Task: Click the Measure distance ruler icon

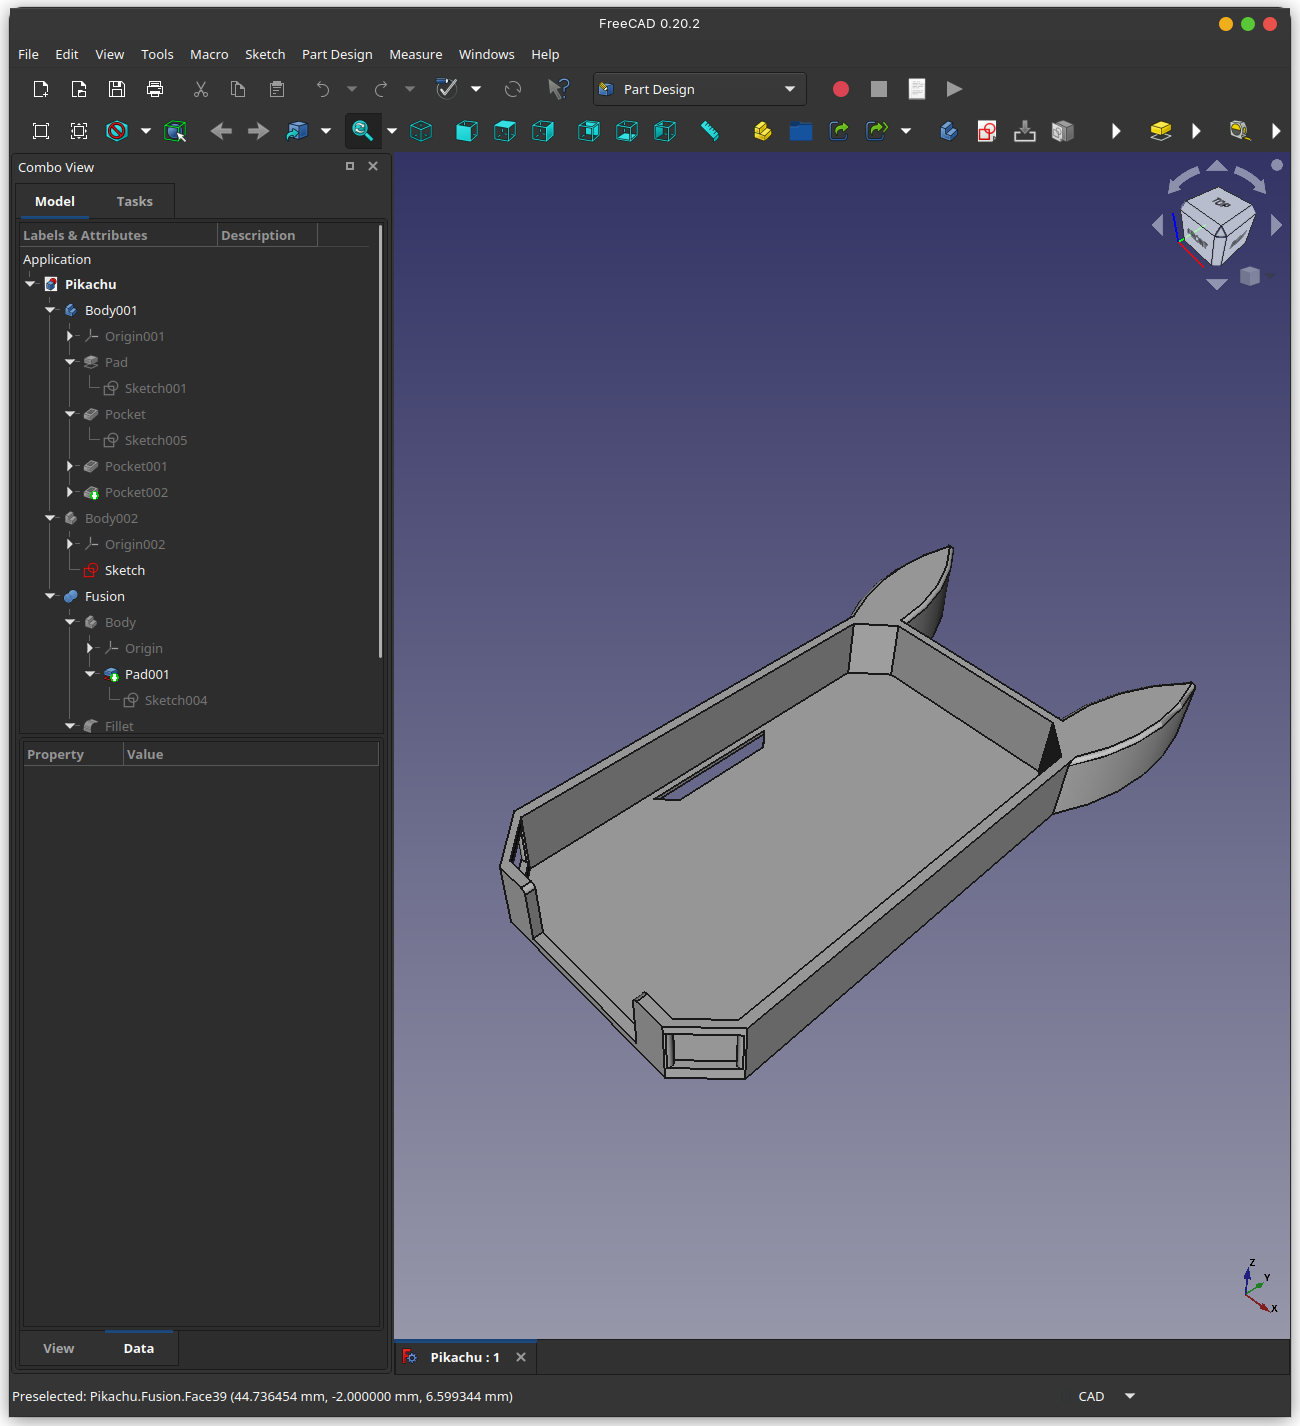Action: 710,131
